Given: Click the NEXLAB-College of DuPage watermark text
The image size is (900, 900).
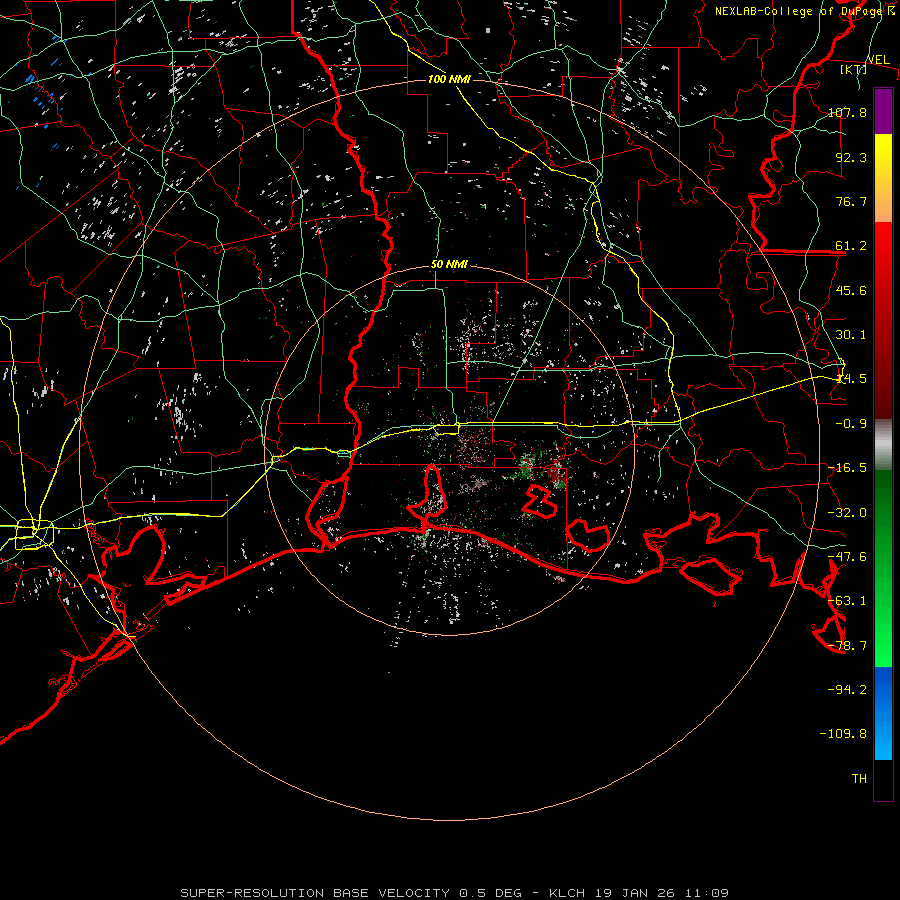Looking at the screenshot, I should click(804, 11).
